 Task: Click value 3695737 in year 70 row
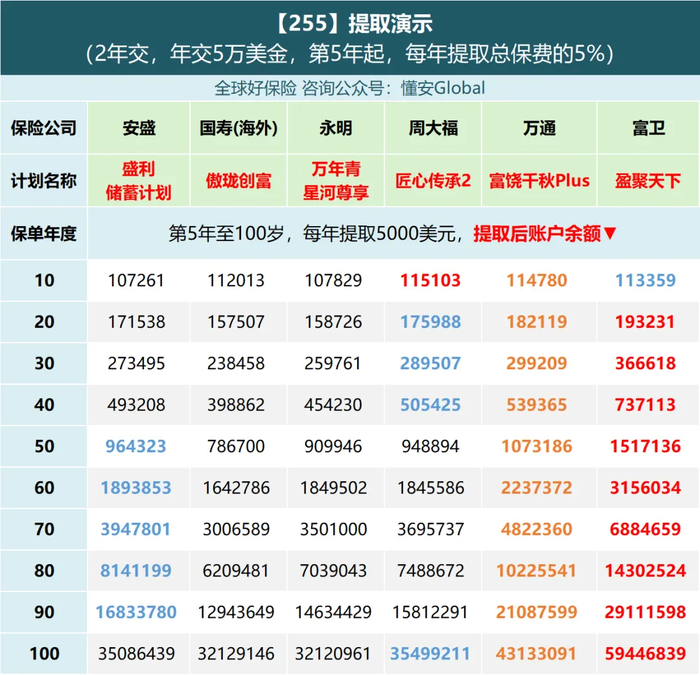(x=431, y=529)
